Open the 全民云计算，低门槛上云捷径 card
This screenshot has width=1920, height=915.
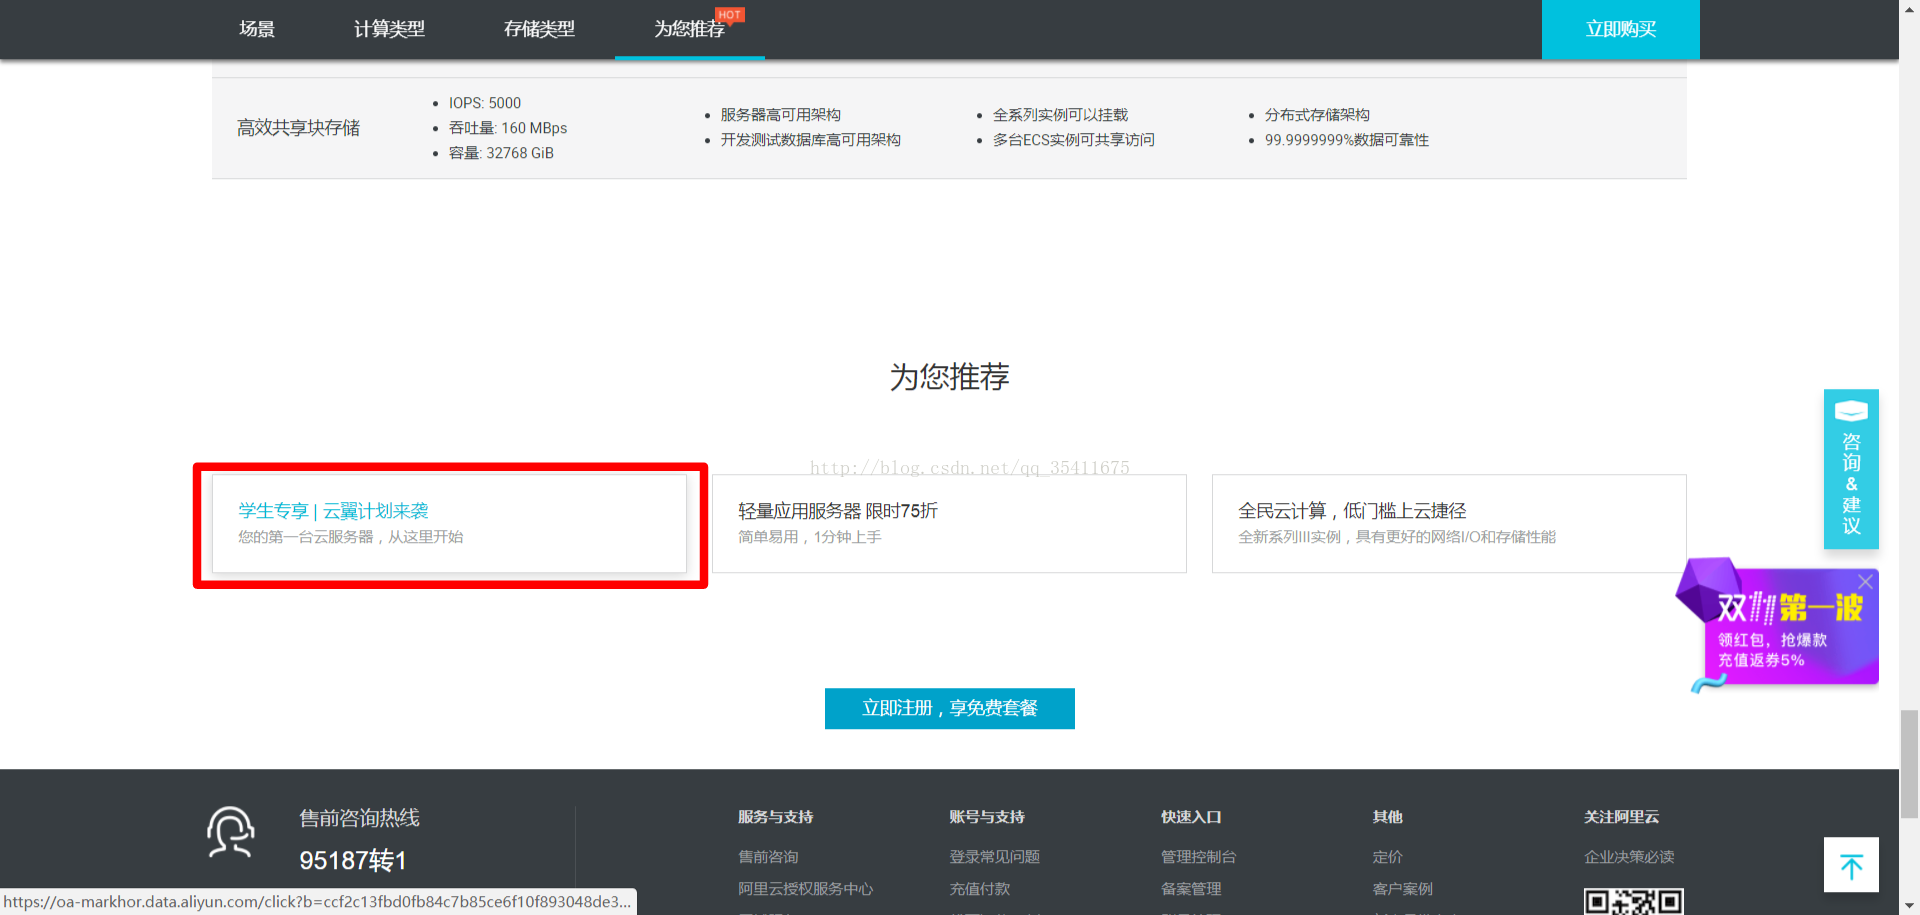1449,523
